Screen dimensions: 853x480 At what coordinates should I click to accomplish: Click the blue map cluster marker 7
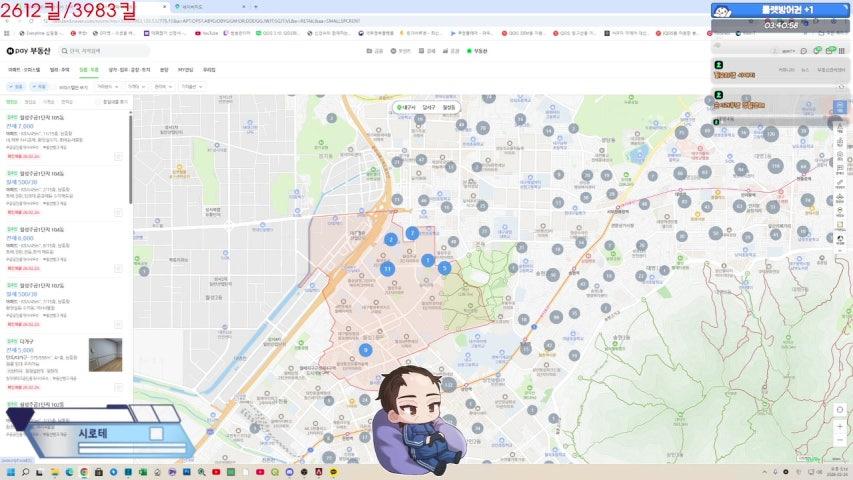click(412, 233)
